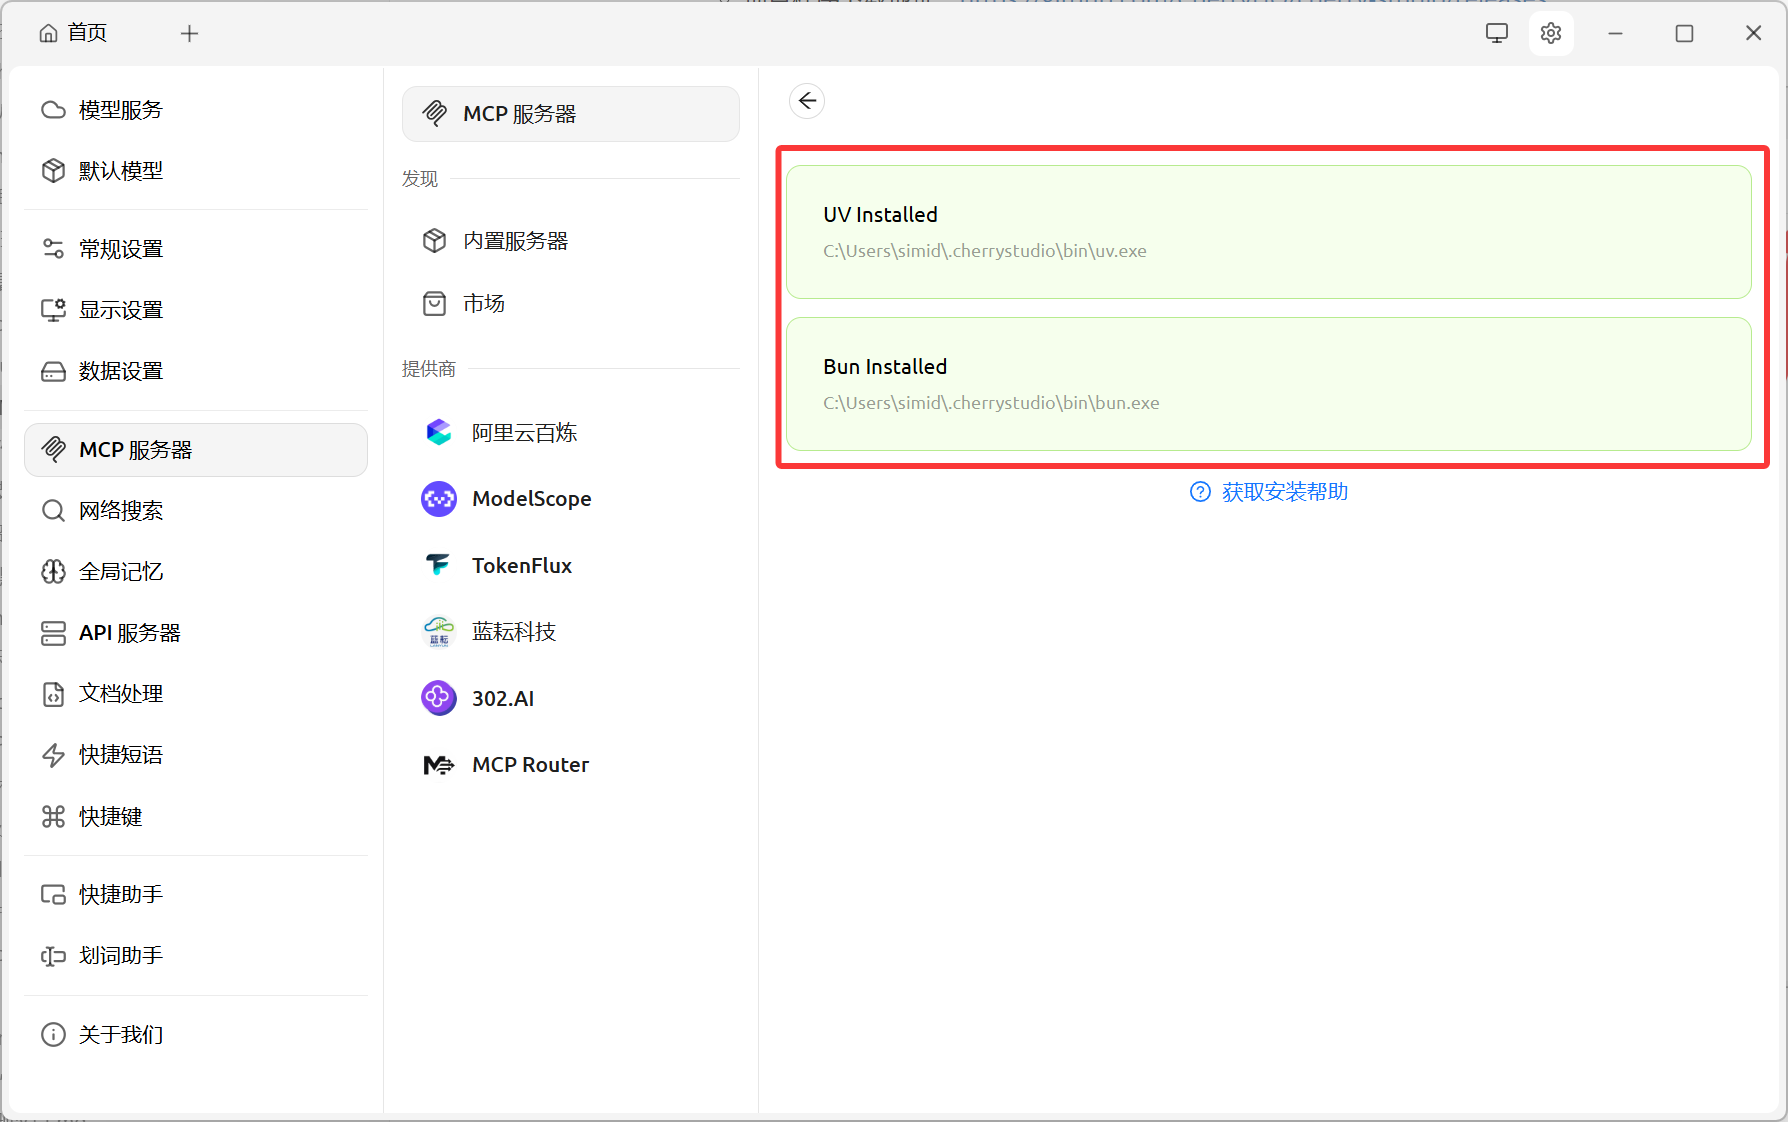Open the ModelScope provider
Viewport: 1788px width, 1122px height.
pos(530,499)
